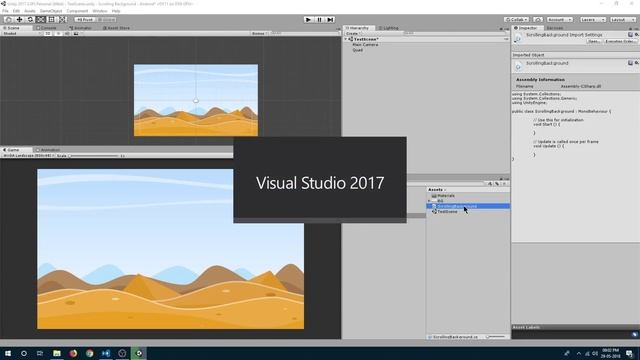The height and width of the screenshot is (360, 640).
Task: Open help icon for ScrollingBackground Import Settings
Action: pyautogui.click(x=630, y=35)
